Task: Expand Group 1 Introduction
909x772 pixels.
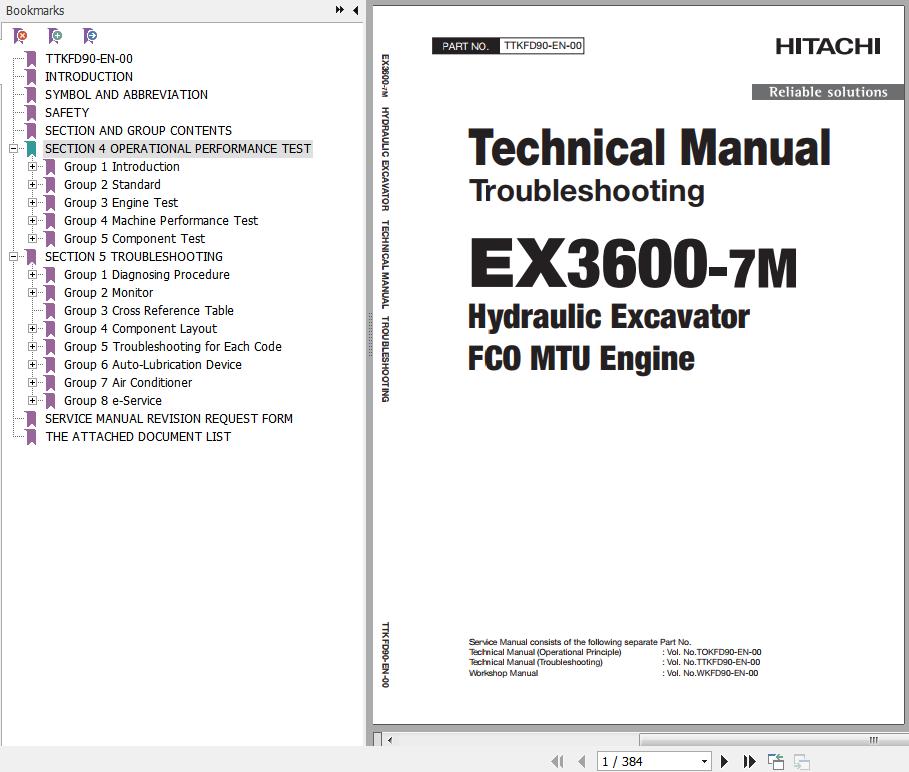Action: pyautogui.click(x=32, y=167)
